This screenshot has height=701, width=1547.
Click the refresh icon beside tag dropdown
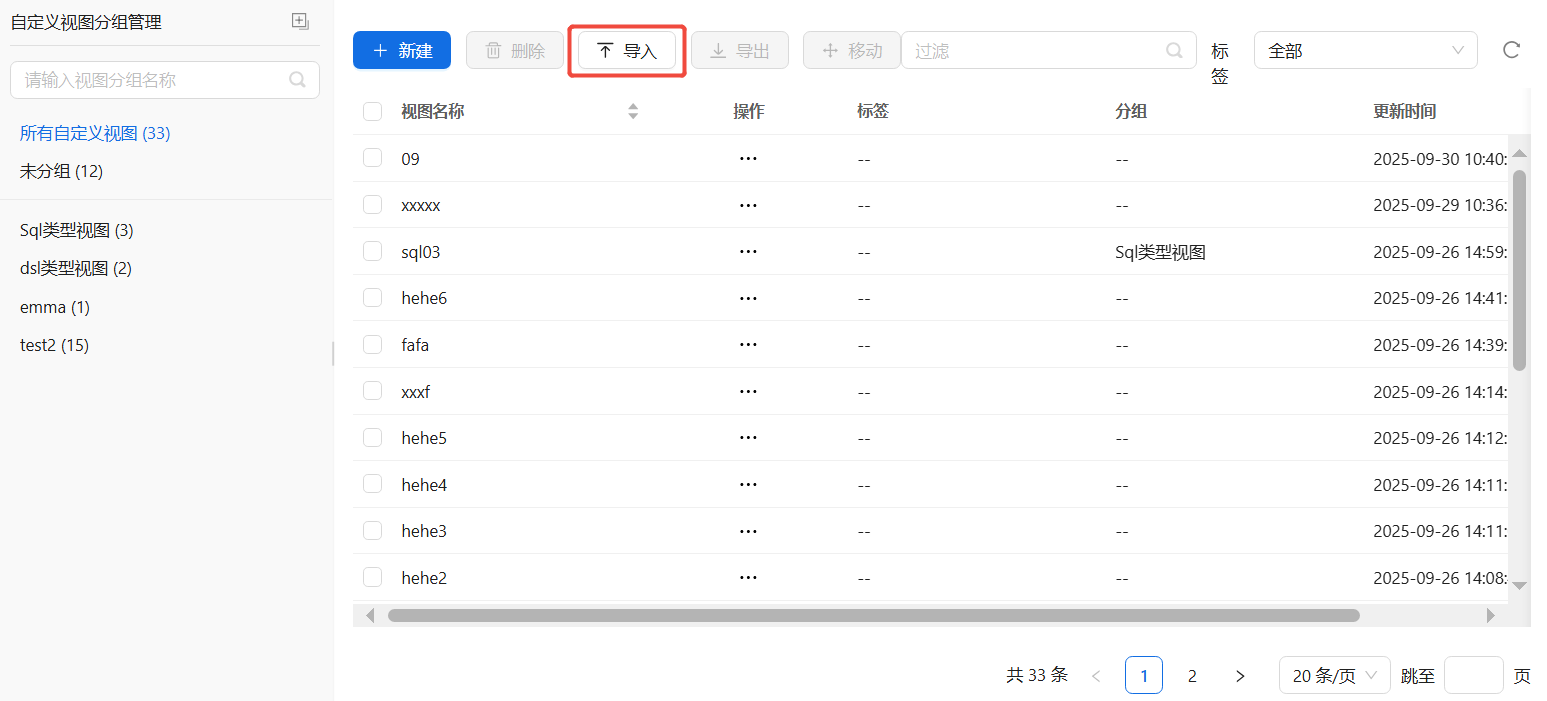1511,50
